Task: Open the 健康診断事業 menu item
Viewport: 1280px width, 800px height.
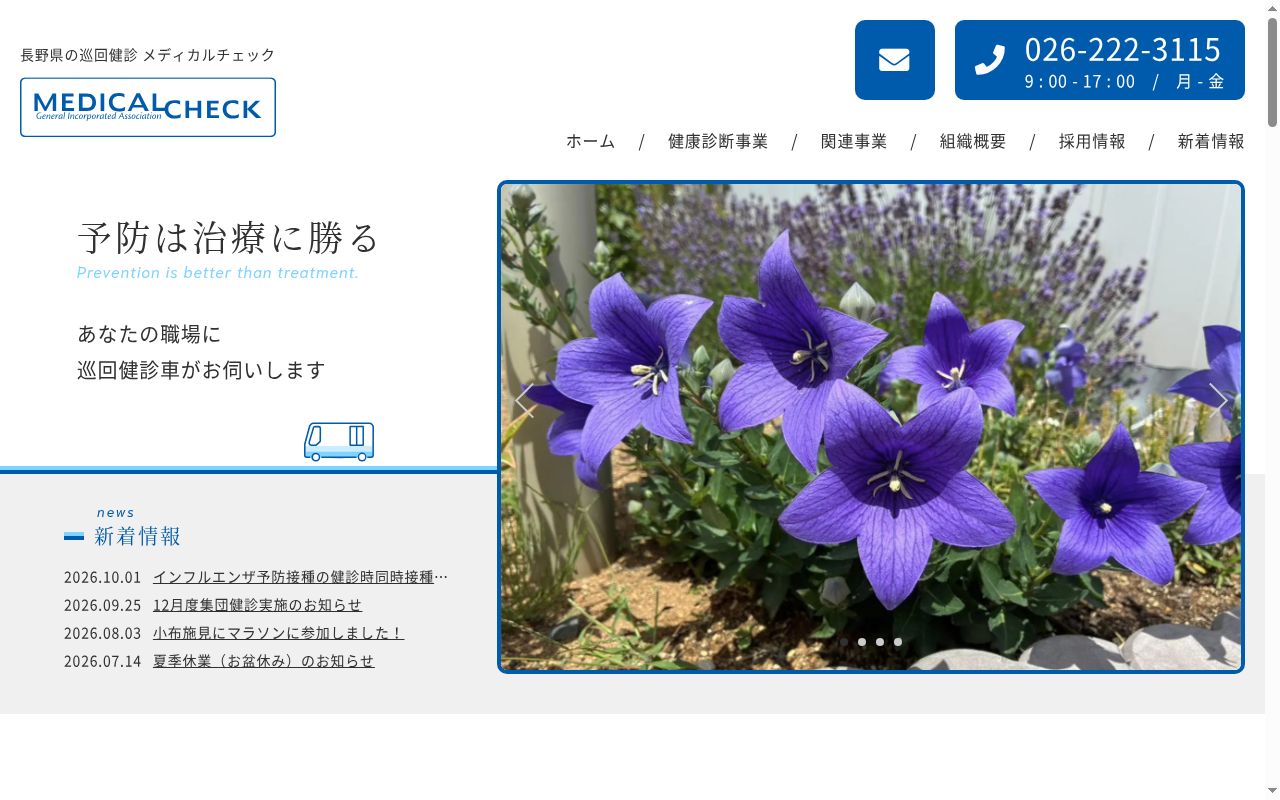Action: [x=718, y=141]
